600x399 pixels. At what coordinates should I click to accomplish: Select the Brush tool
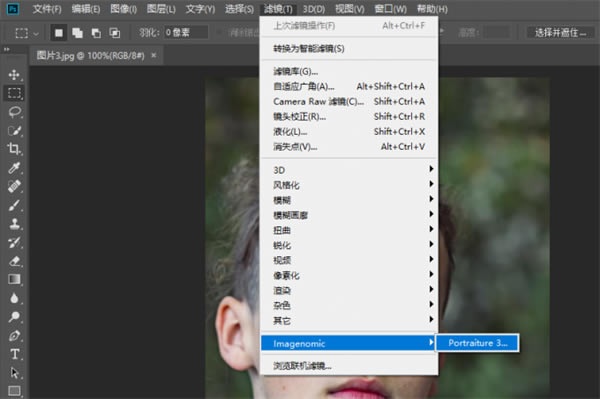[x=15, y=205]
